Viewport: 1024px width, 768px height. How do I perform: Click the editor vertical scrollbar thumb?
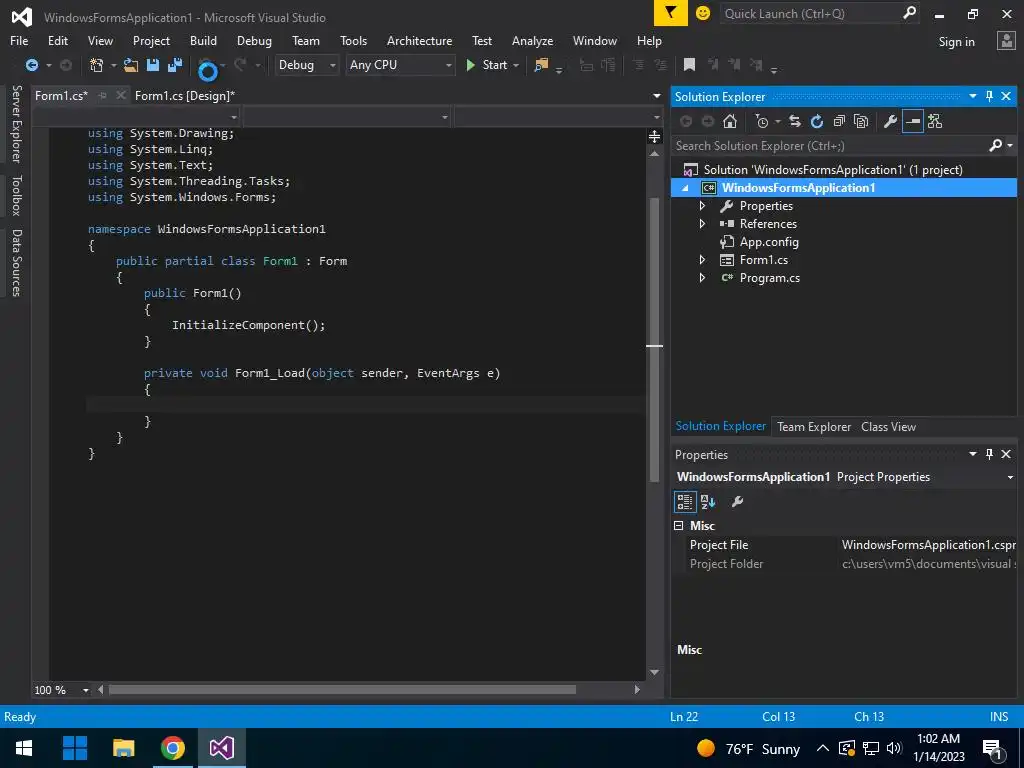(654, 340)
